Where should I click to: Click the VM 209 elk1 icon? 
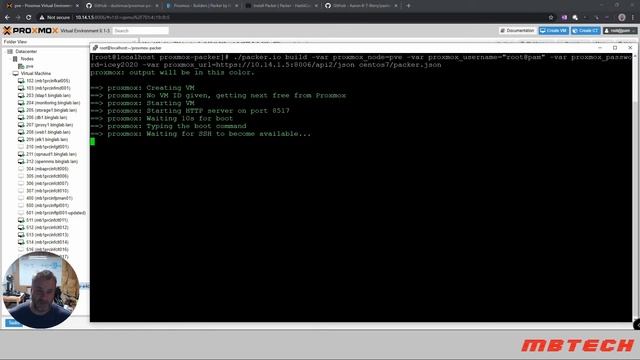point(21,140)
